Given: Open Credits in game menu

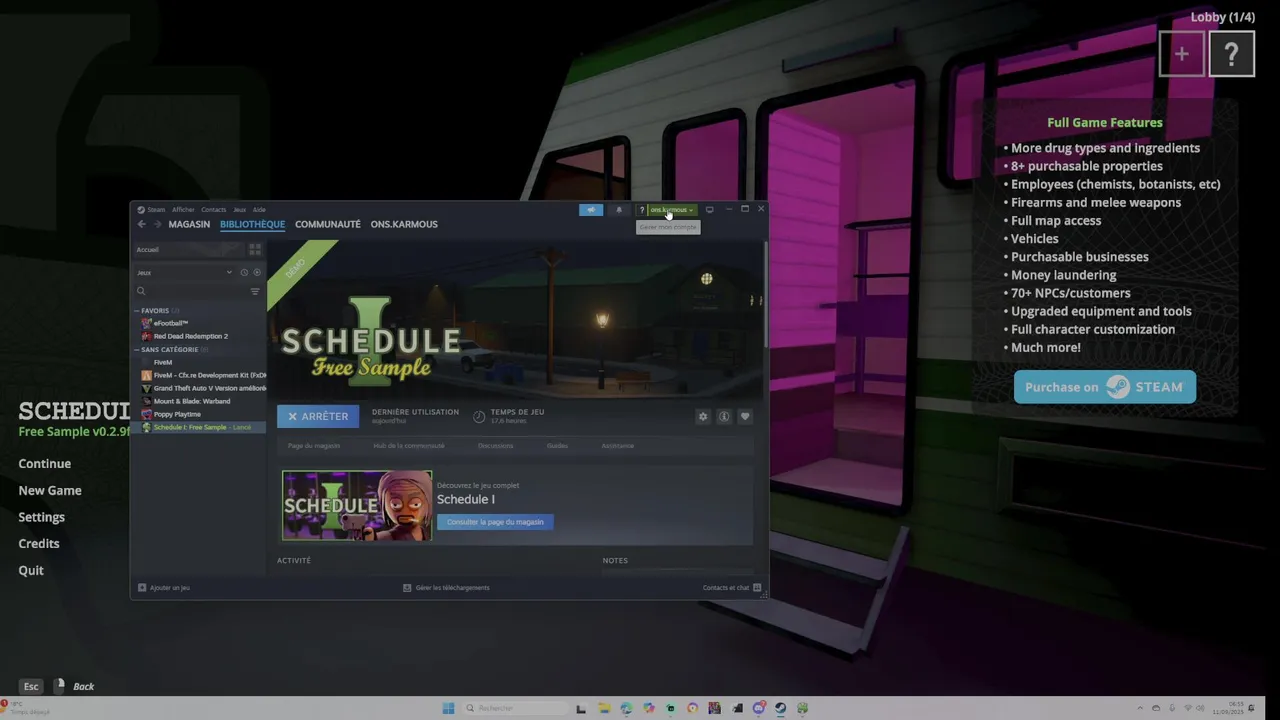Looking at the screenshot, I should (x=39, y=543).
